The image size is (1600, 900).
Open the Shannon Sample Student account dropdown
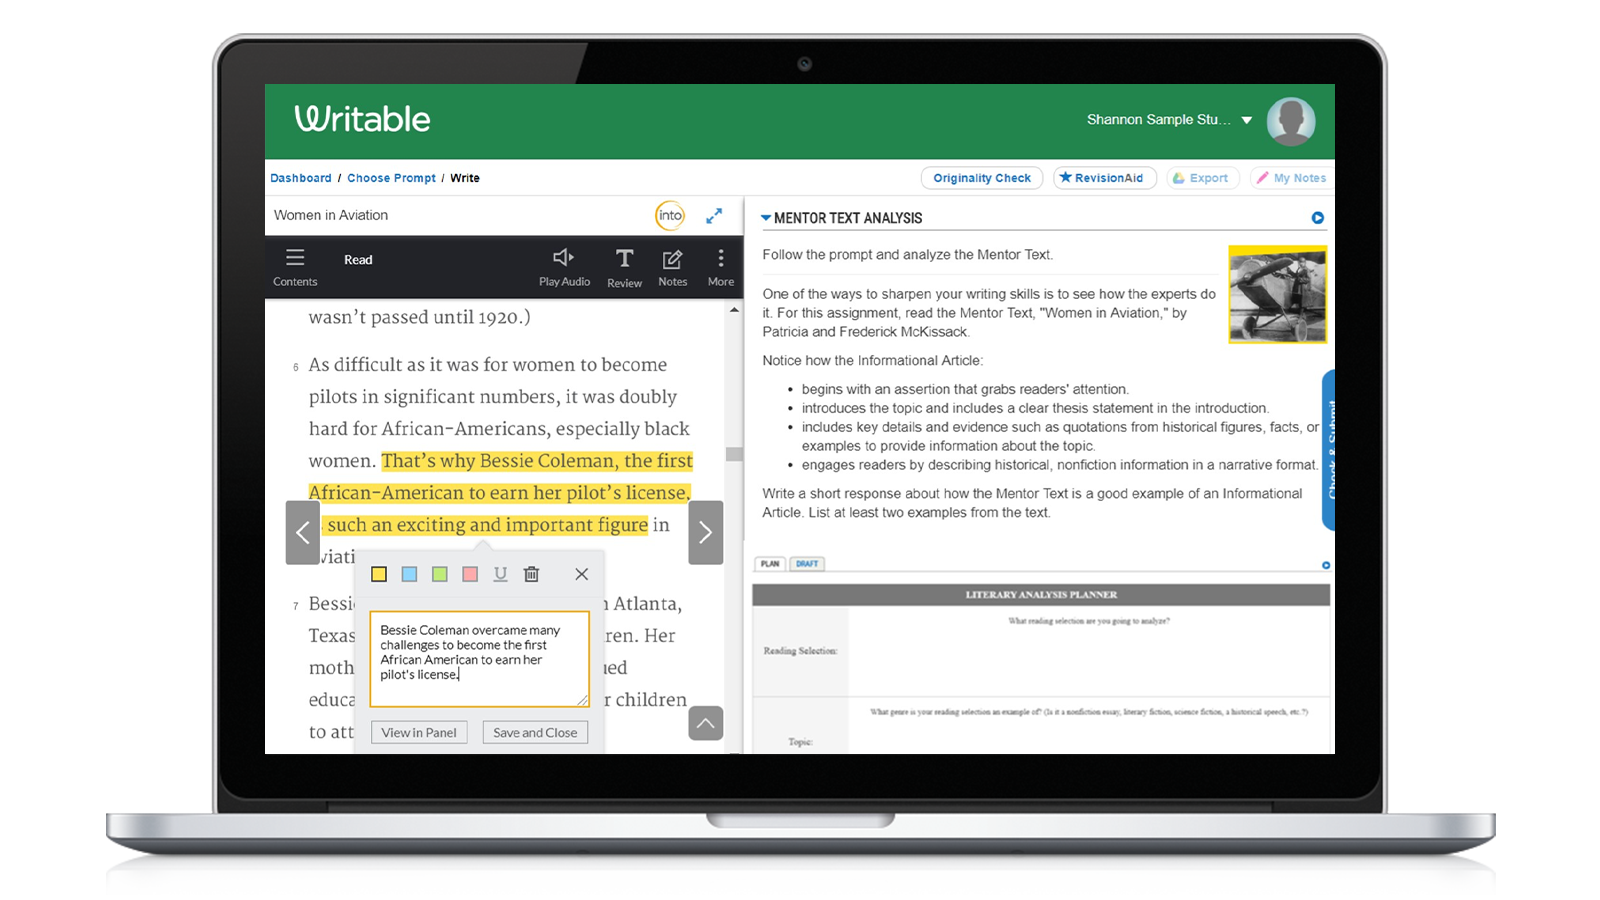[x=1247, y=119]
